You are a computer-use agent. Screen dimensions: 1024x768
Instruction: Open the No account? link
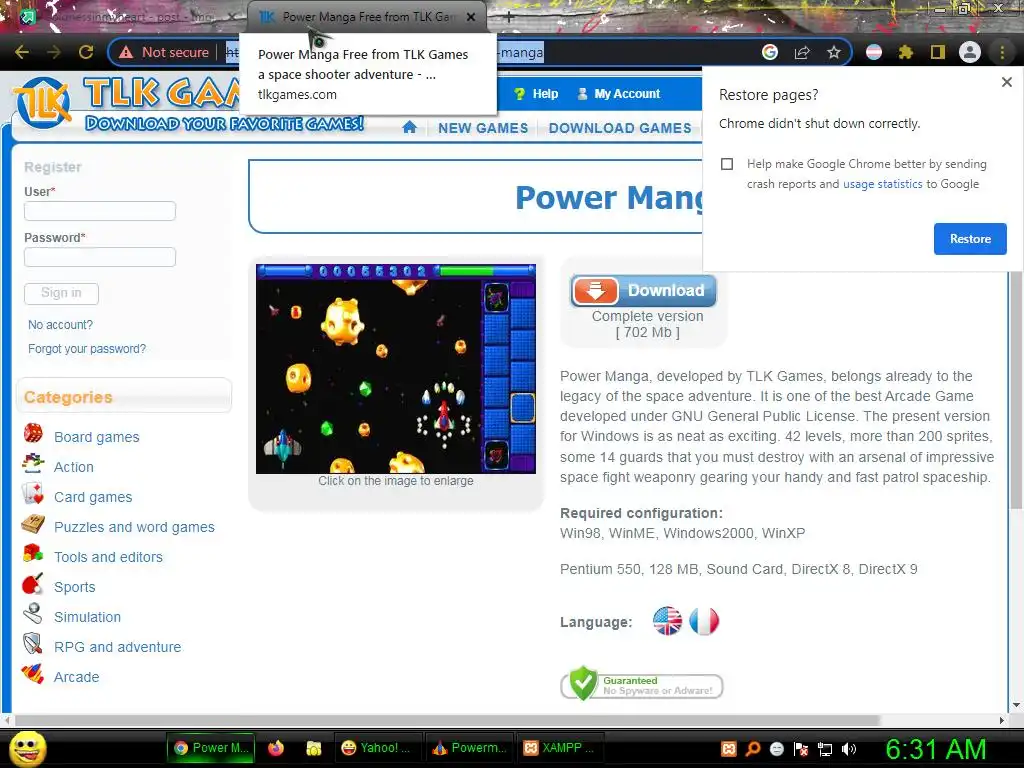tap(60, 325)
